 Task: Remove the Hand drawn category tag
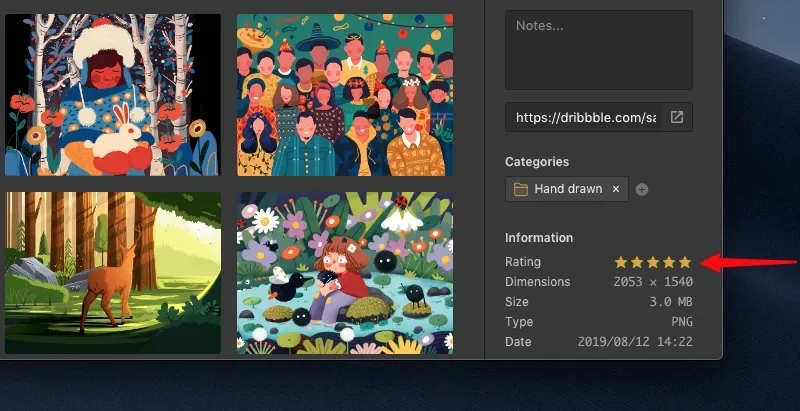[616, 189]
